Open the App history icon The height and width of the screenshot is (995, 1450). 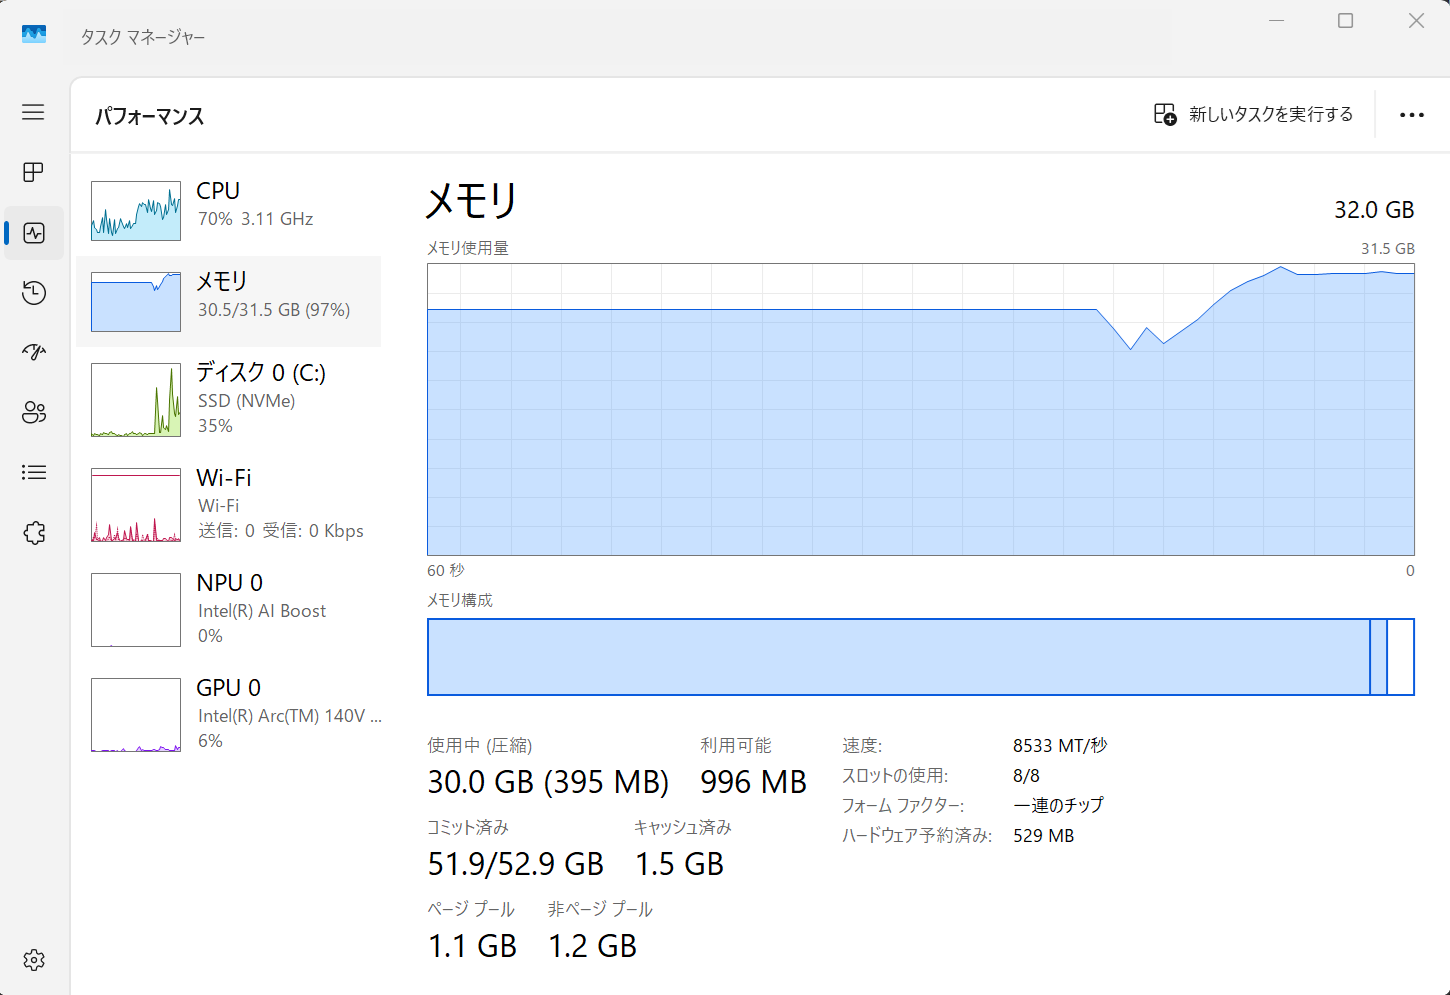point(34,292)
